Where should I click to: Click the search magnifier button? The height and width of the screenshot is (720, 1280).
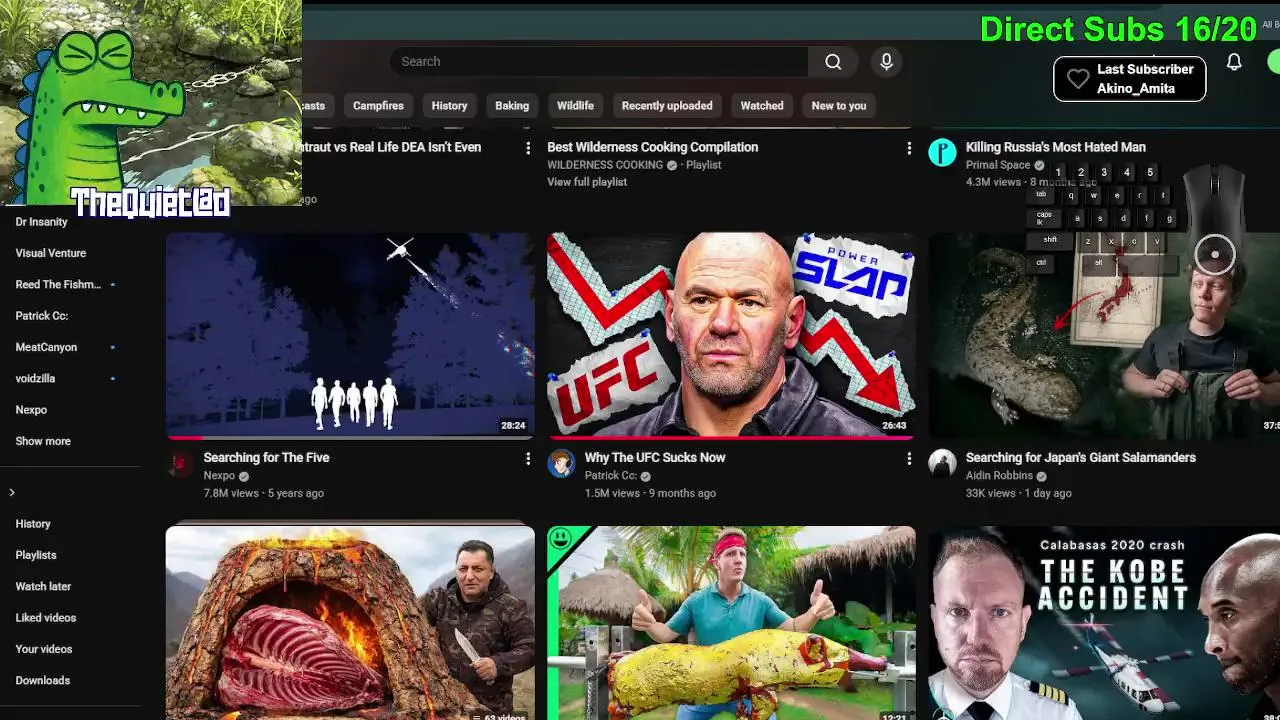[833, 62]
